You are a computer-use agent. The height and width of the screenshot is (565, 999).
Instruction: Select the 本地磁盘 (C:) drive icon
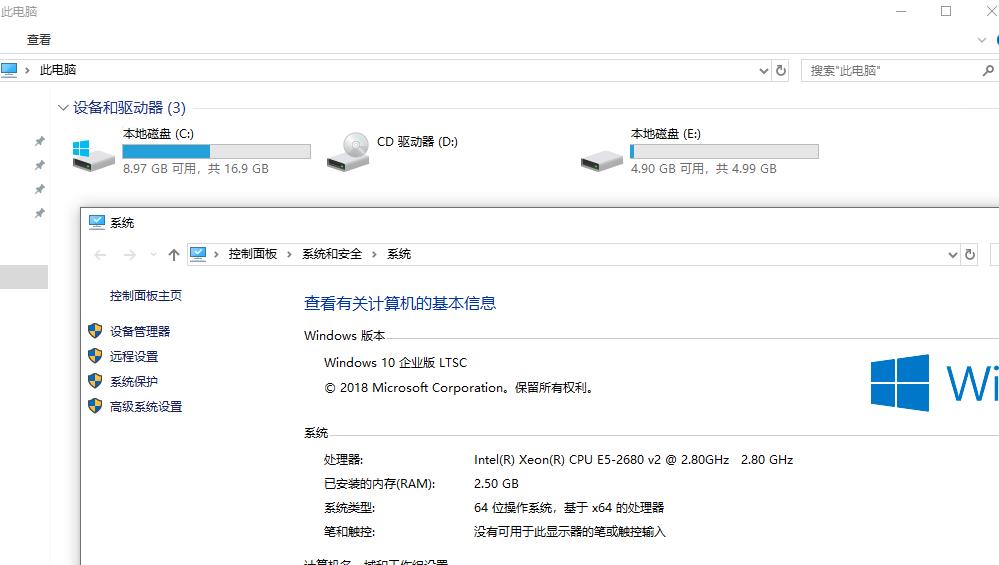point(93,155)
